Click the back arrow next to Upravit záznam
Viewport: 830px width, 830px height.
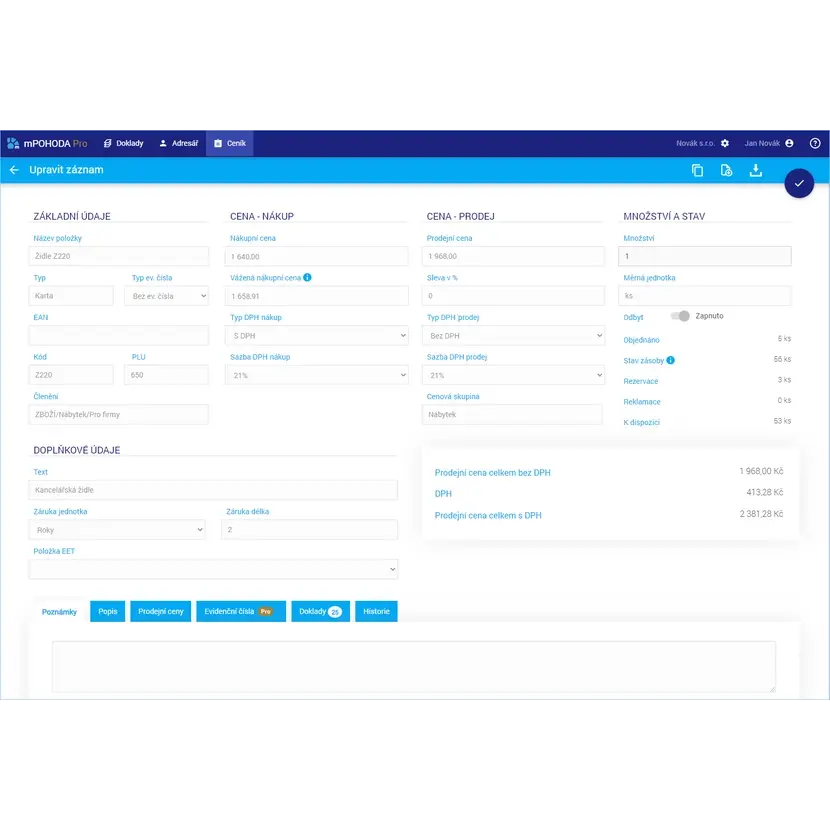[14, 170]
